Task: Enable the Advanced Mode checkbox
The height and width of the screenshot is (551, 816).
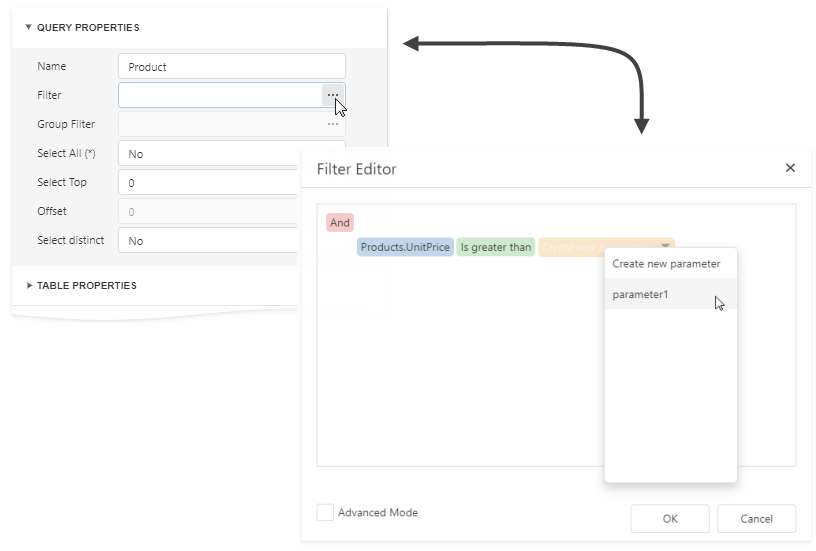Action: 325,512
